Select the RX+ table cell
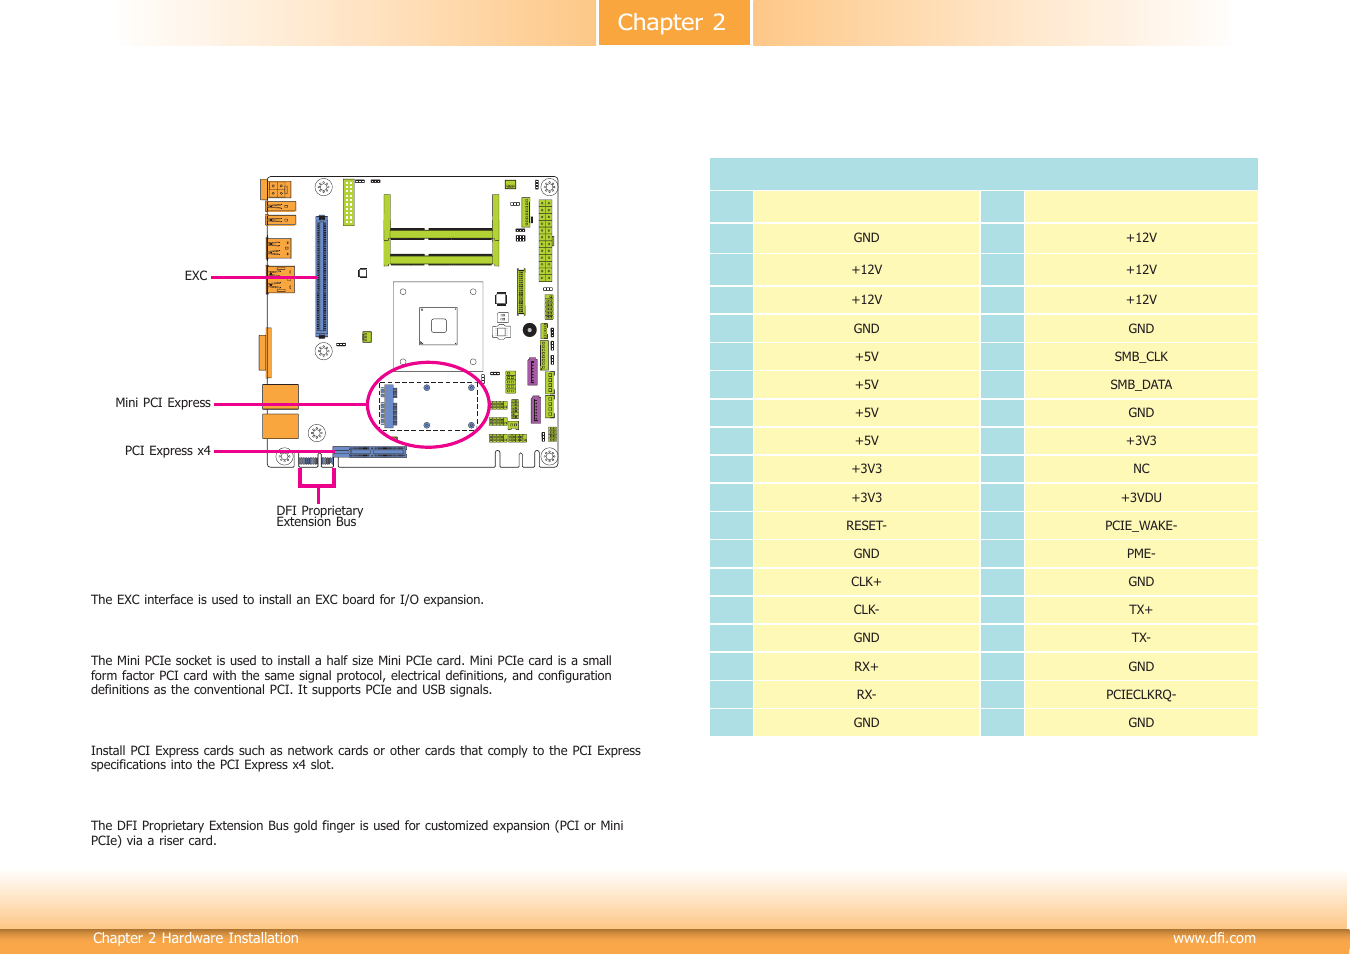Image resolution: width=1350 pixels, height=954 pixels. tap(866, 667)
